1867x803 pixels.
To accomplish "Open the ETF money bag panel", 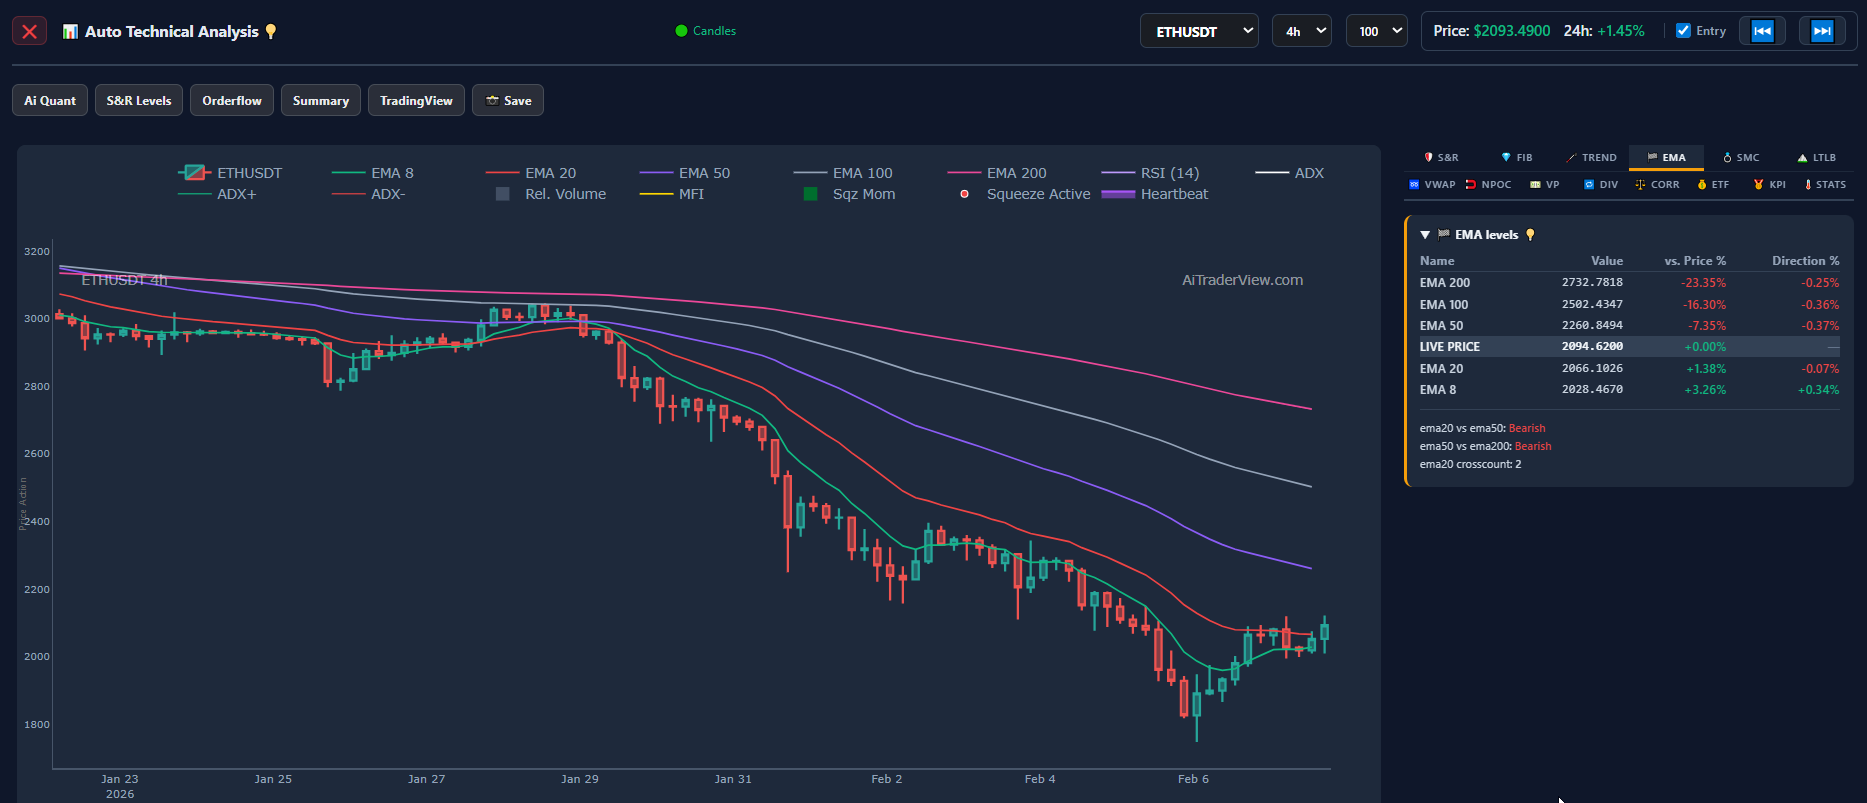I will pos(1713,184).
